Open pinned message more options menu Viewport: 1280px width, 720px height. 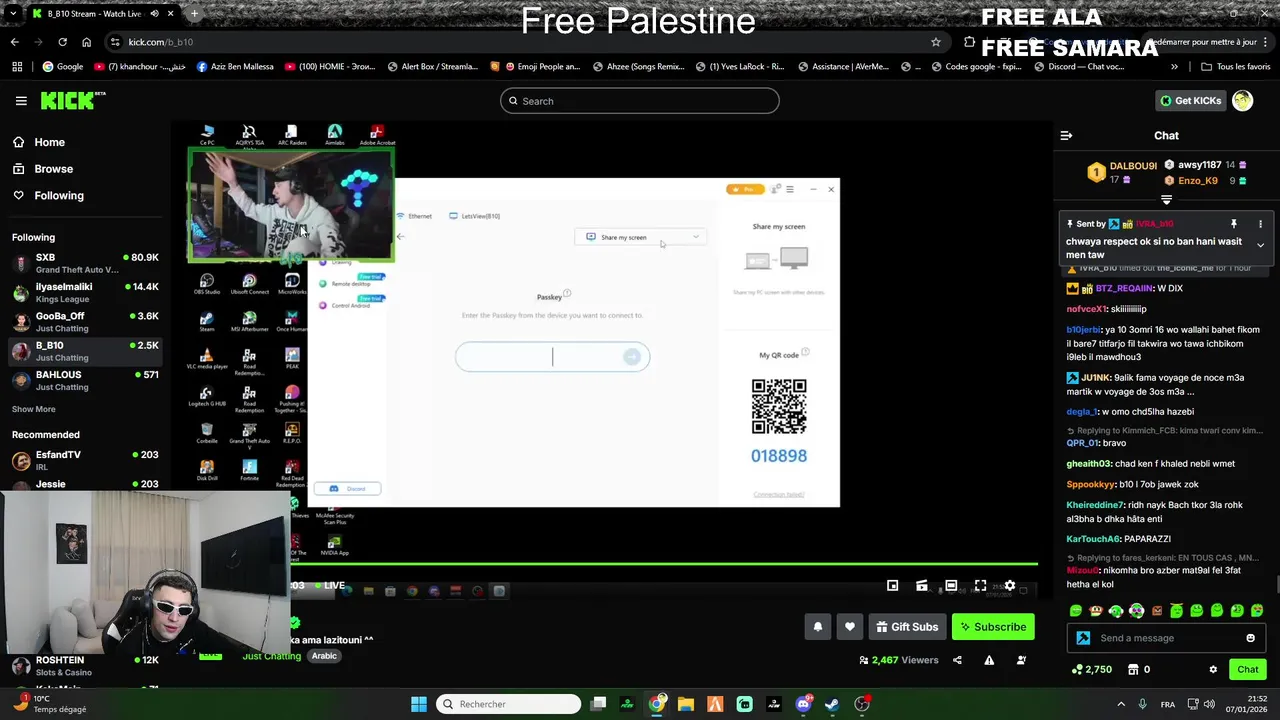pyautogui.click(x=1260, y=224)
